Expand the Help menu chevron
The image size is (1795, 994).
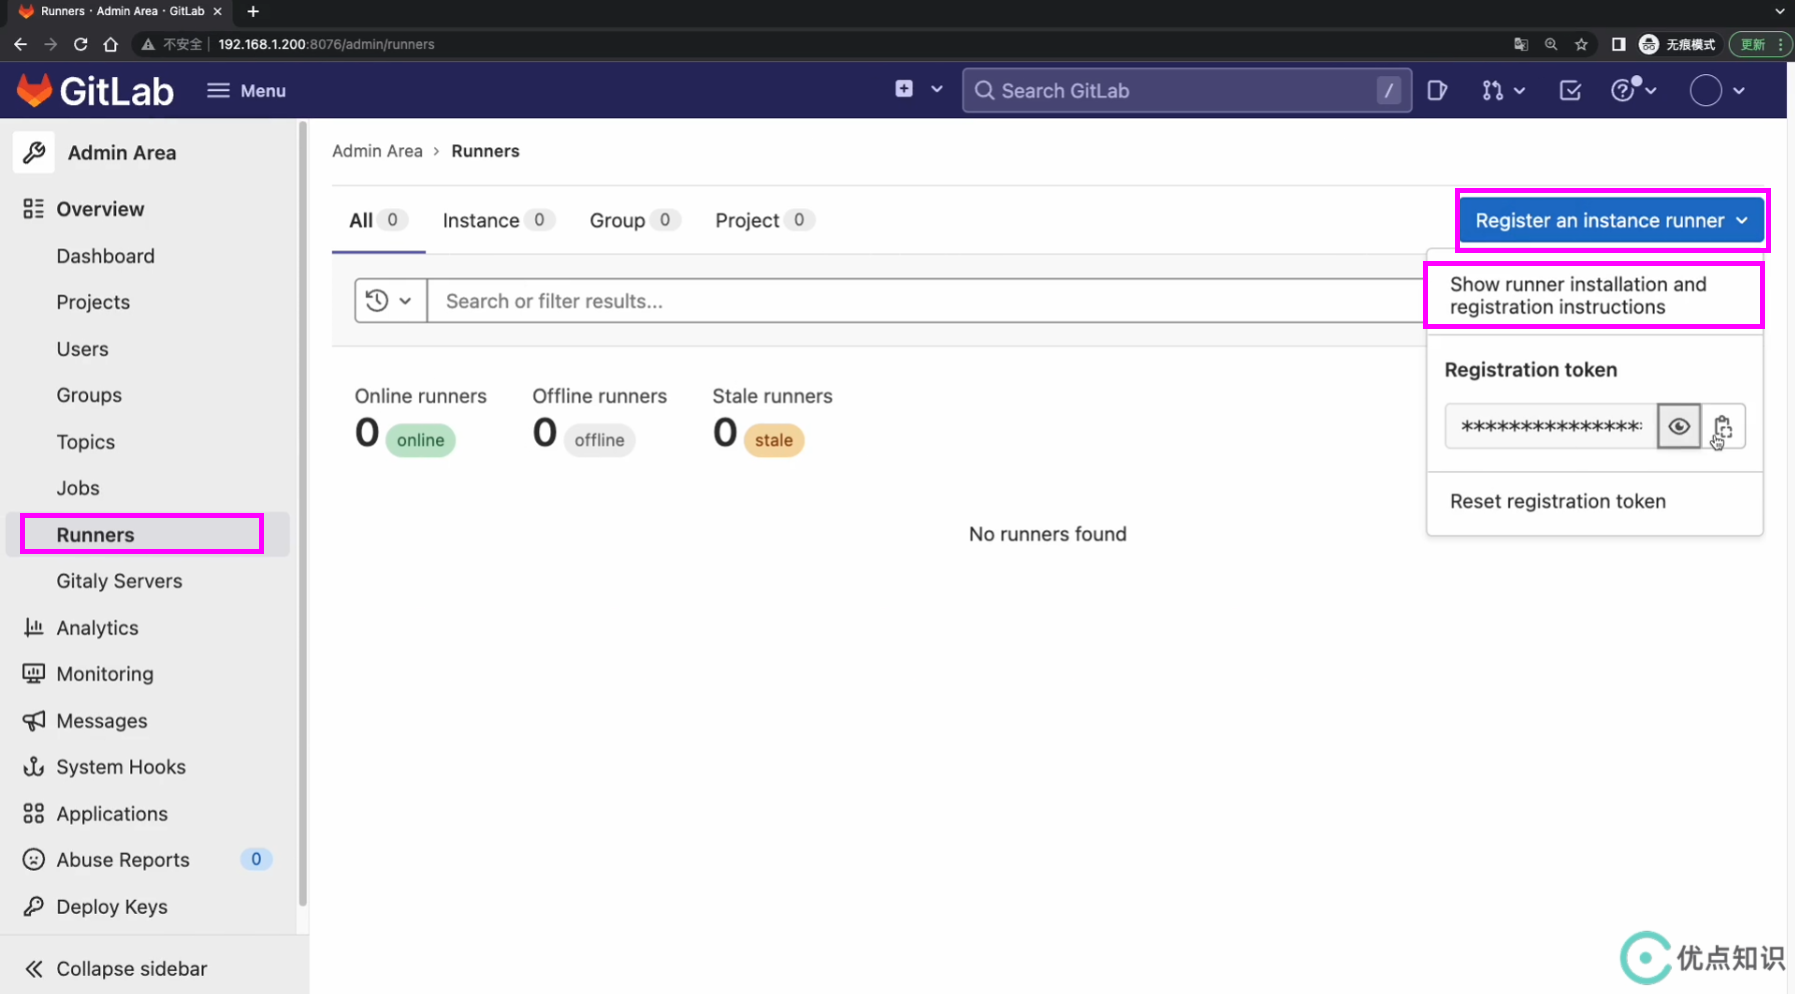1650,90
